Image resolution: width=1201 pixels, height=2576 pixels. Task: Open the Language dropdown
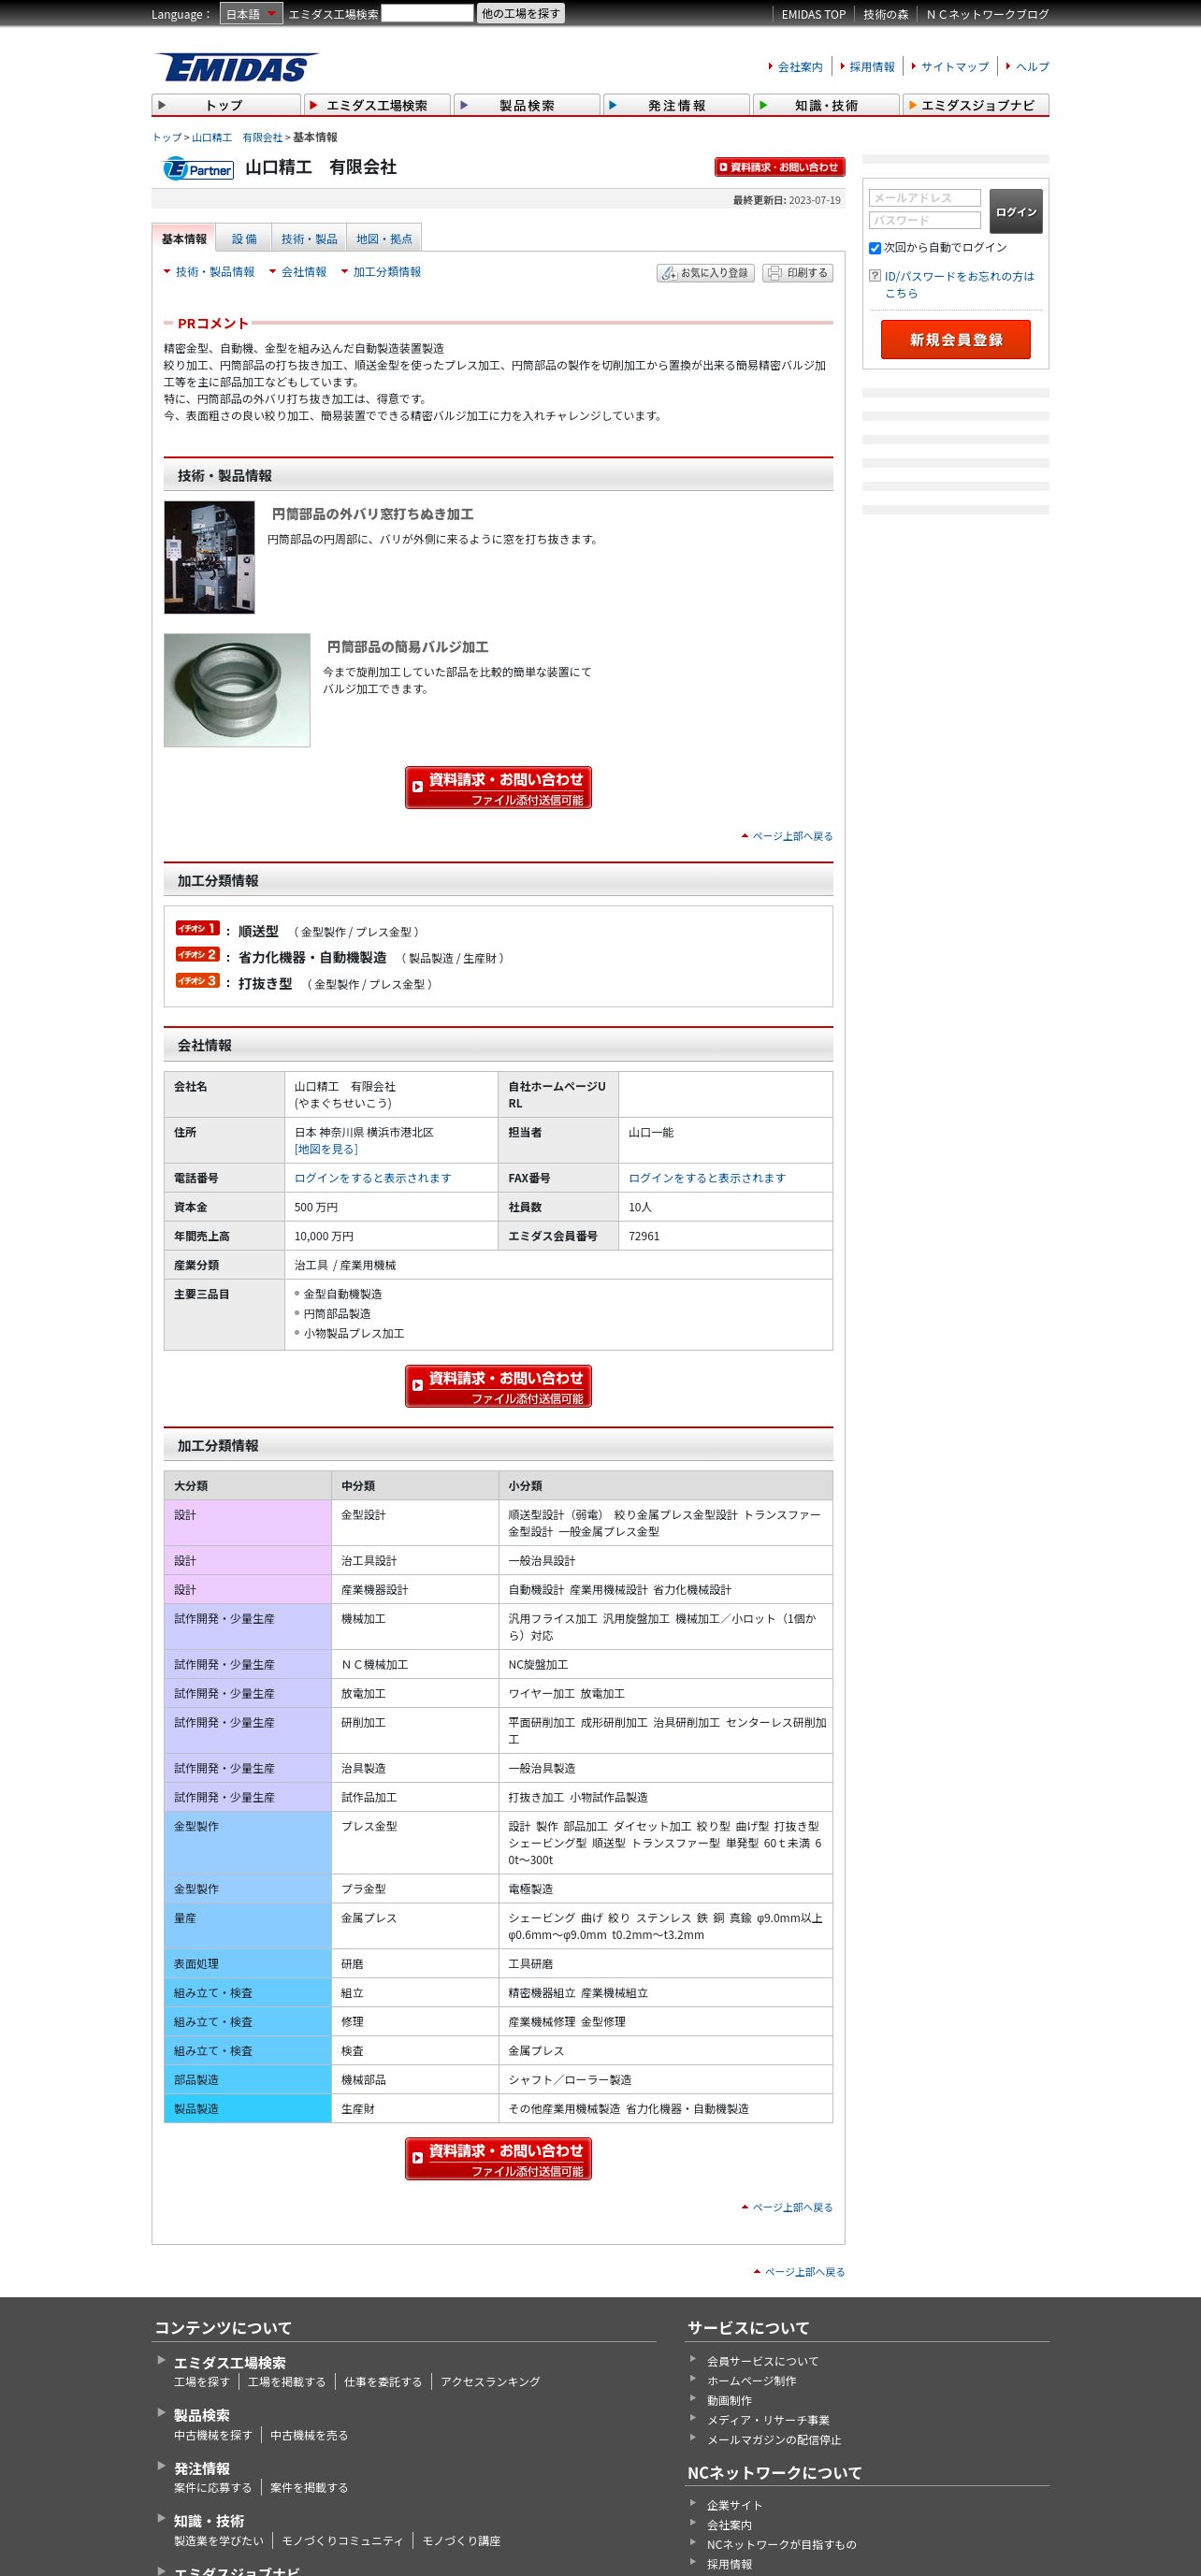pos(251,14)
